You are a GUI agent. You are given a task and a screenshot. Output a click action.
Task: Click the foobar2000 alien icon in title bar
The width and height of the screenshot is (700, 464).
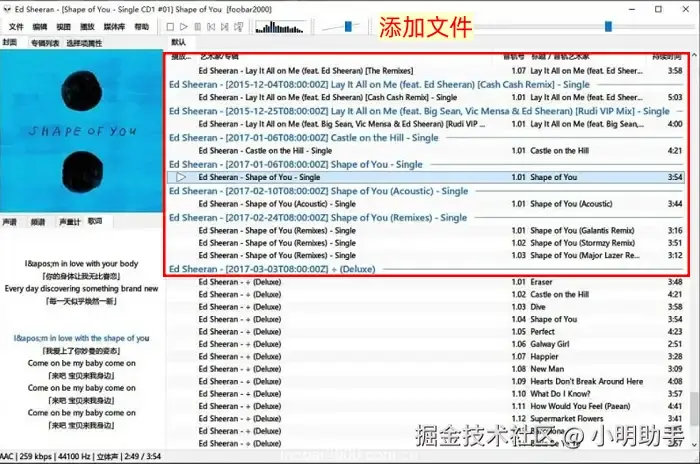click(x=7, y=9)
